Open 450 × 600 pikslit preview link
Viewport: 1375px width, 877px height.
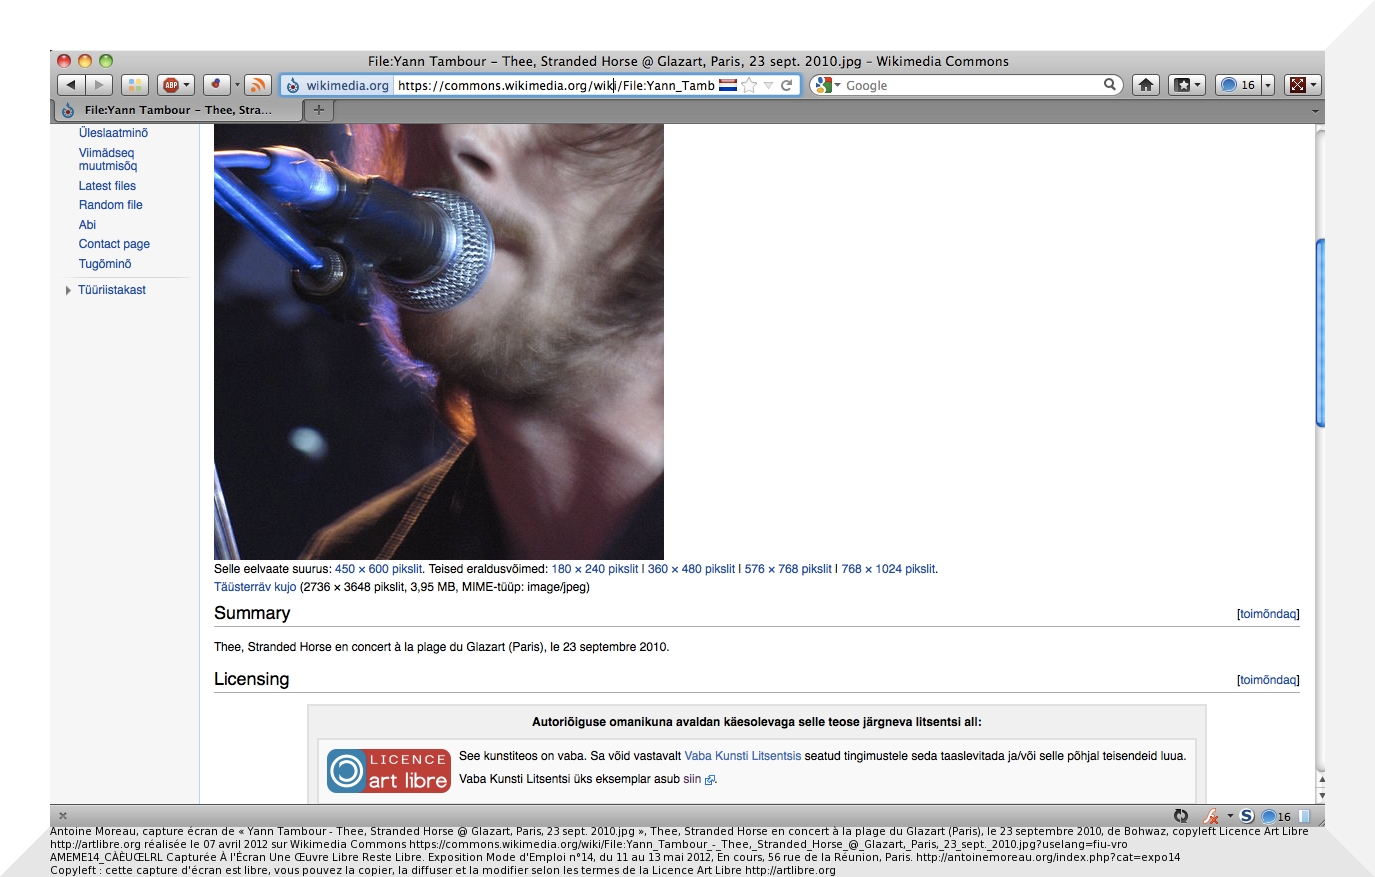[x=379, y=569]
